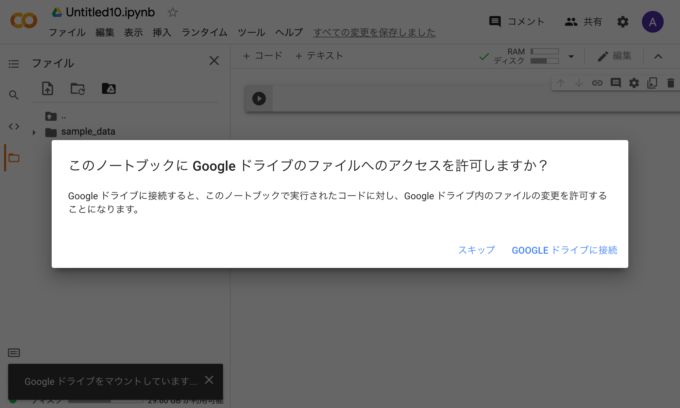Click the Untitled10.ipynb title
Screen dimensions: 680x408
pos(110,12)
